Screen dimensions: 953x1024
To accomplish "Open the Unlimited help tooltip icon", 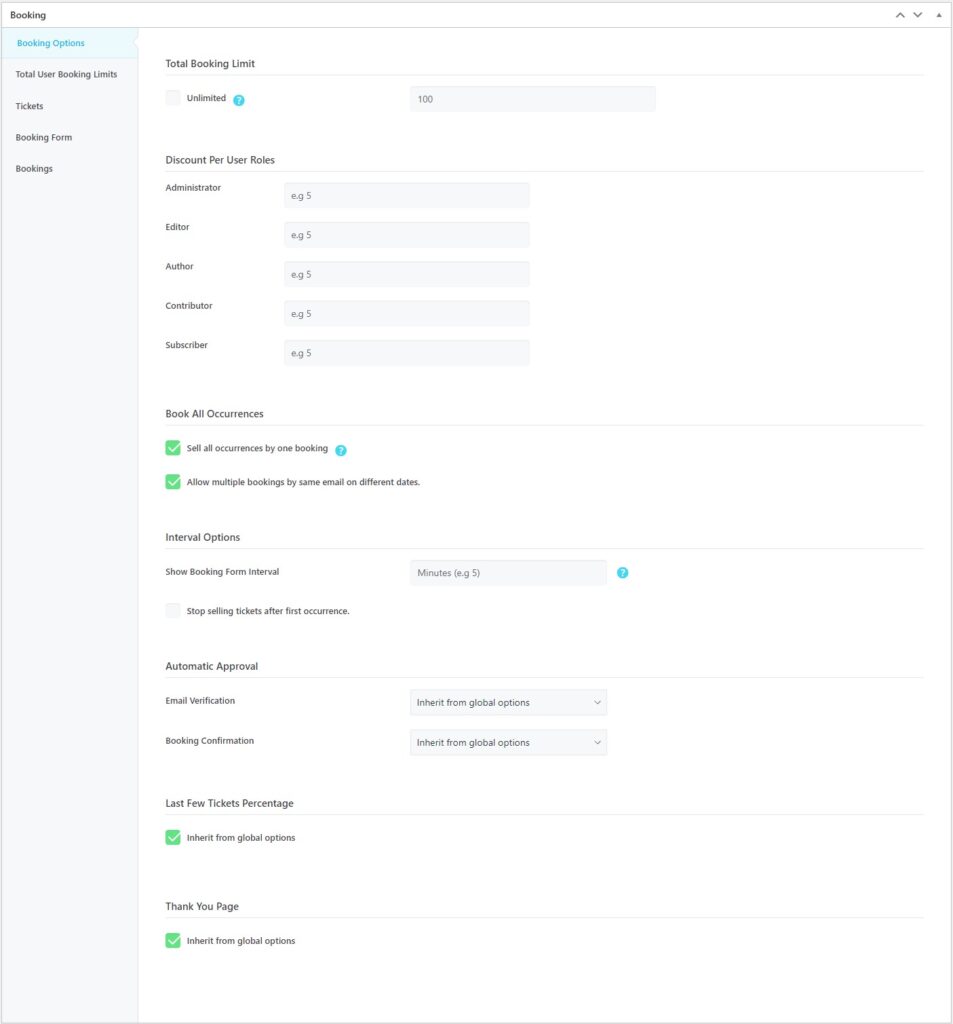I will tap(238, 99).
